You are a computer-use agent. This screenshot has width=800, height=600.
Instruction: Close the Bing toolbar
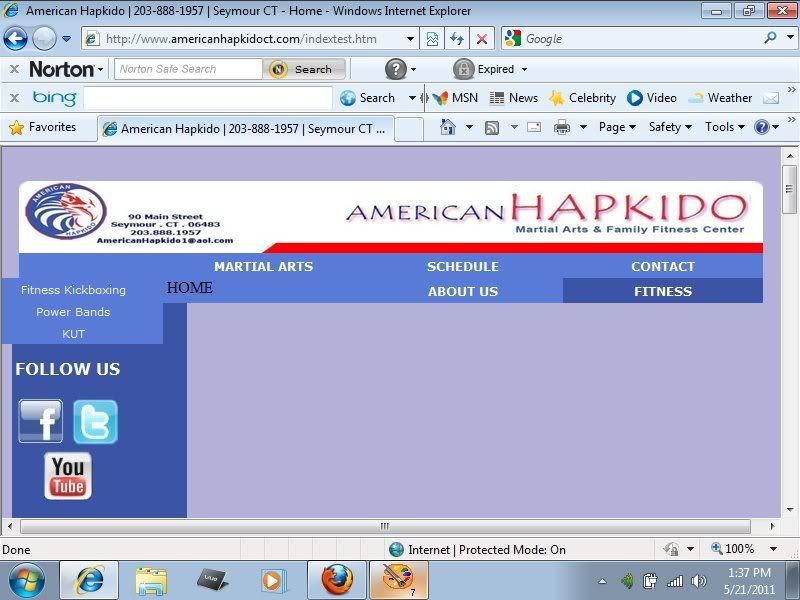tap(14, 97)
